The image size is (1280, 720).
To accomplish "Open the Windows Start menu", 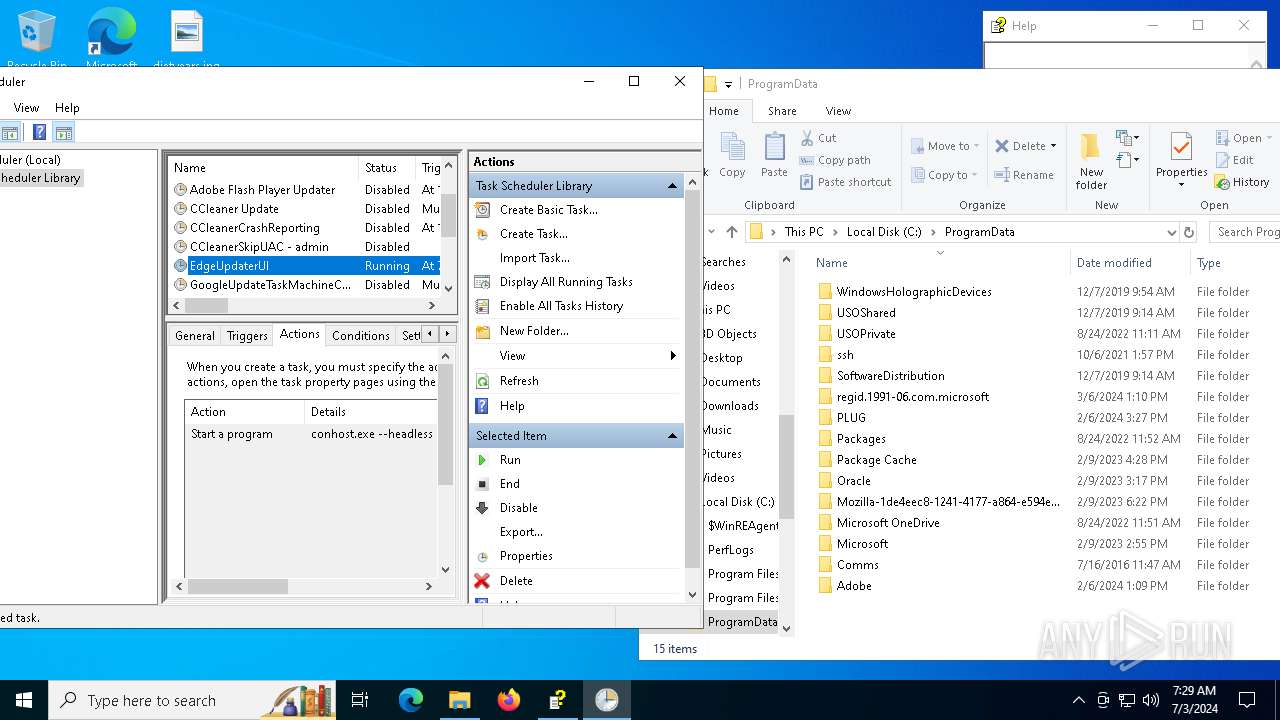I will pyautogui.click(x=24, y=700).
